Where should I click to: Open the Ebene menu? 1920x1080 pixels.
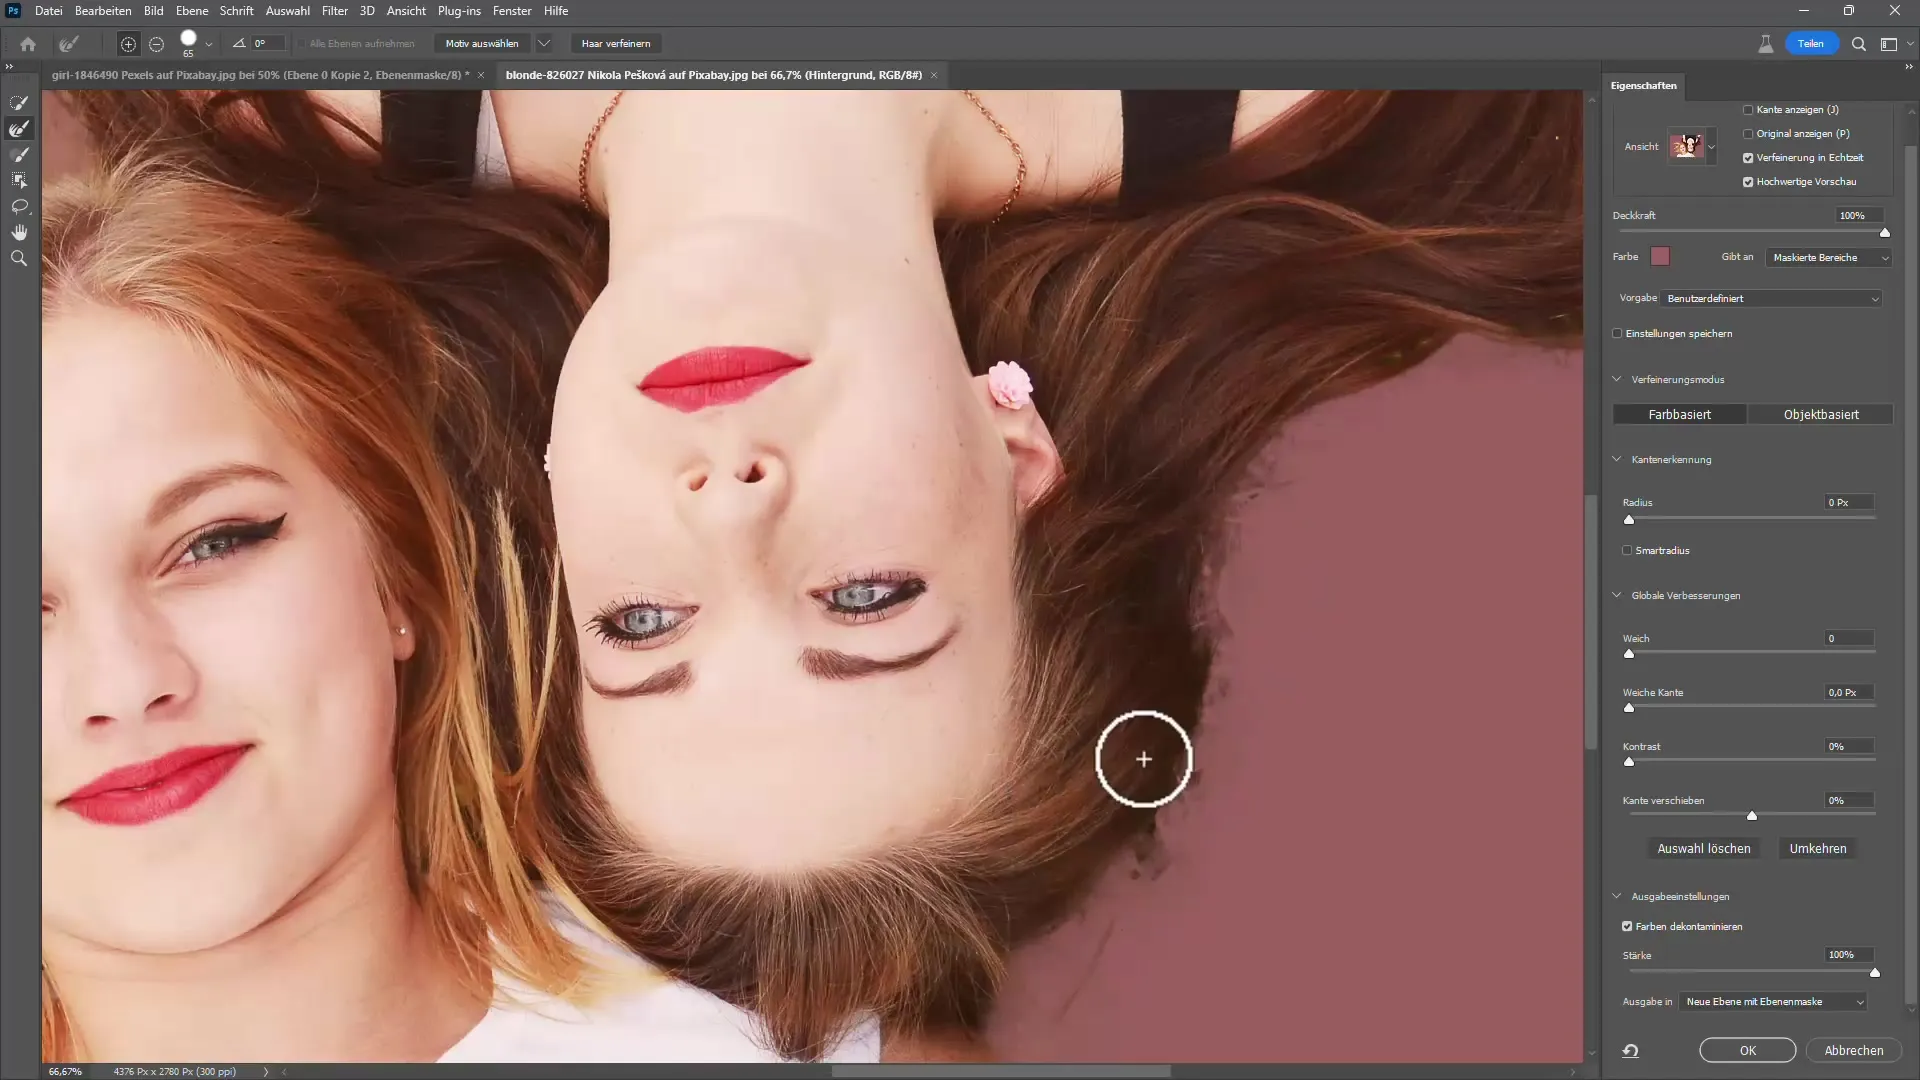point(192,11)
